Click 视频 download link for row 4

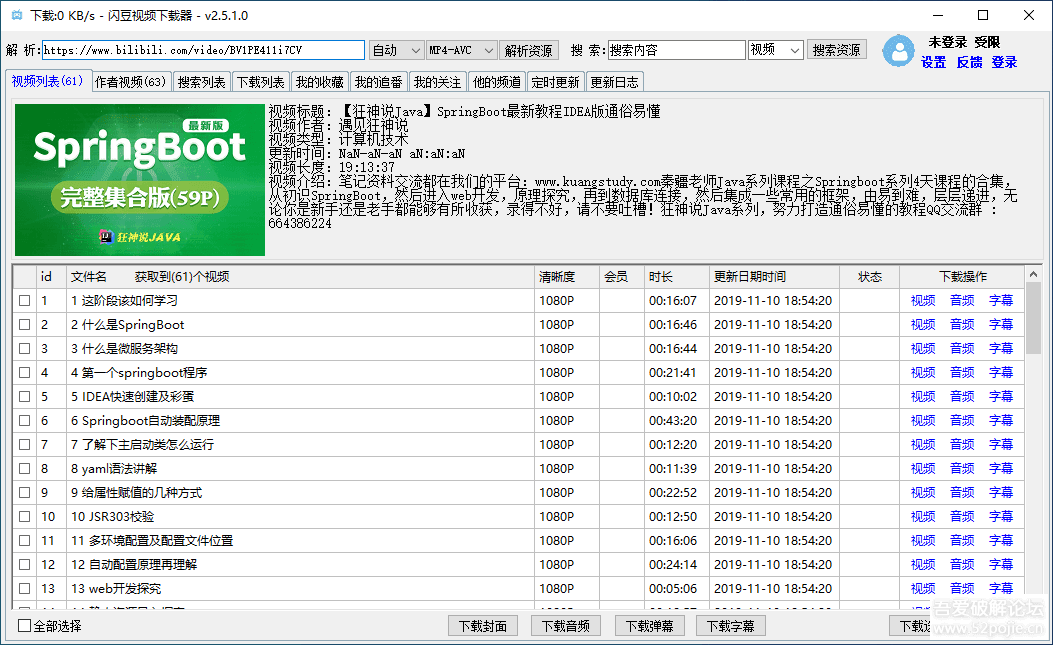[x=923, y=372]
